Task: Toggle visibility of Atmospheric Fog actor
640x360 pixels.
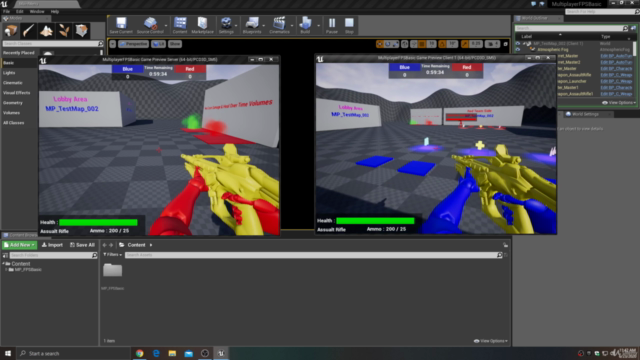Action: [x=518, y=49]
